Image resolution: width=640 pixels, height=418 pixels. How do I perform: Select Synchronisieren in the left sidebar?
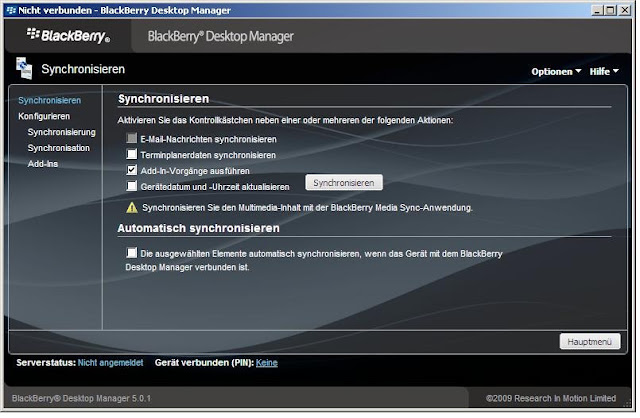(49, 100)
